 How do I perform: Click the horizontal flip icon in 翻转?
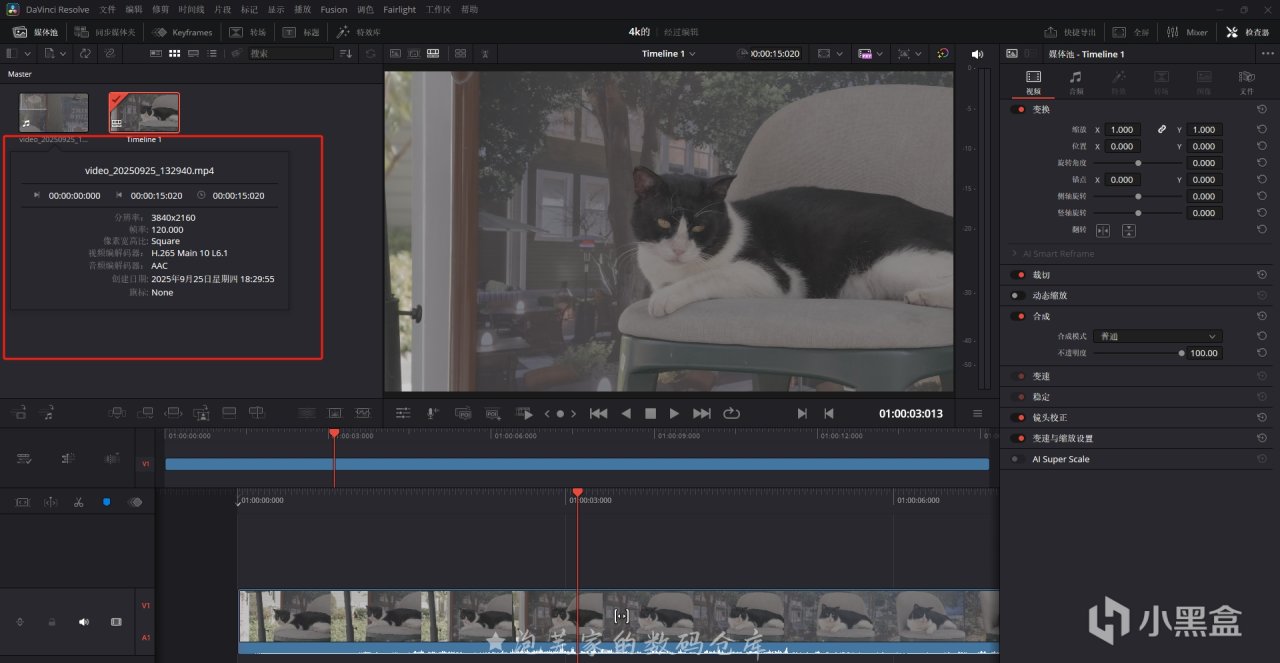(1103, 230)
